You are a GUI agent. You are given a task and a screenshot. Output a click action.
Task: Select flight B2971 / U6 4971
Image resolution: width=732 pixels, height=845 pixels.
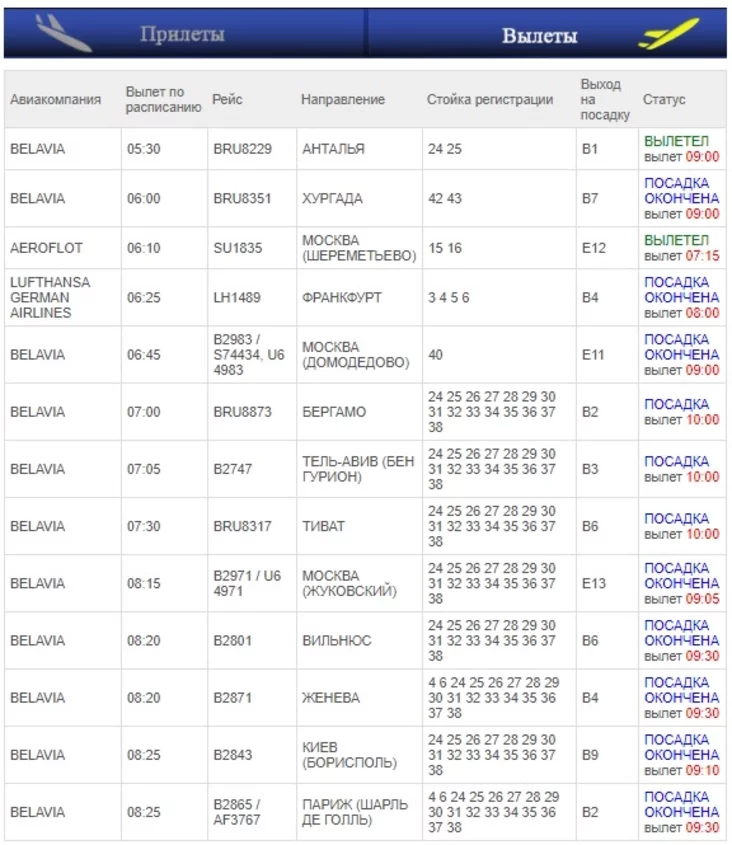click(247, 583)
